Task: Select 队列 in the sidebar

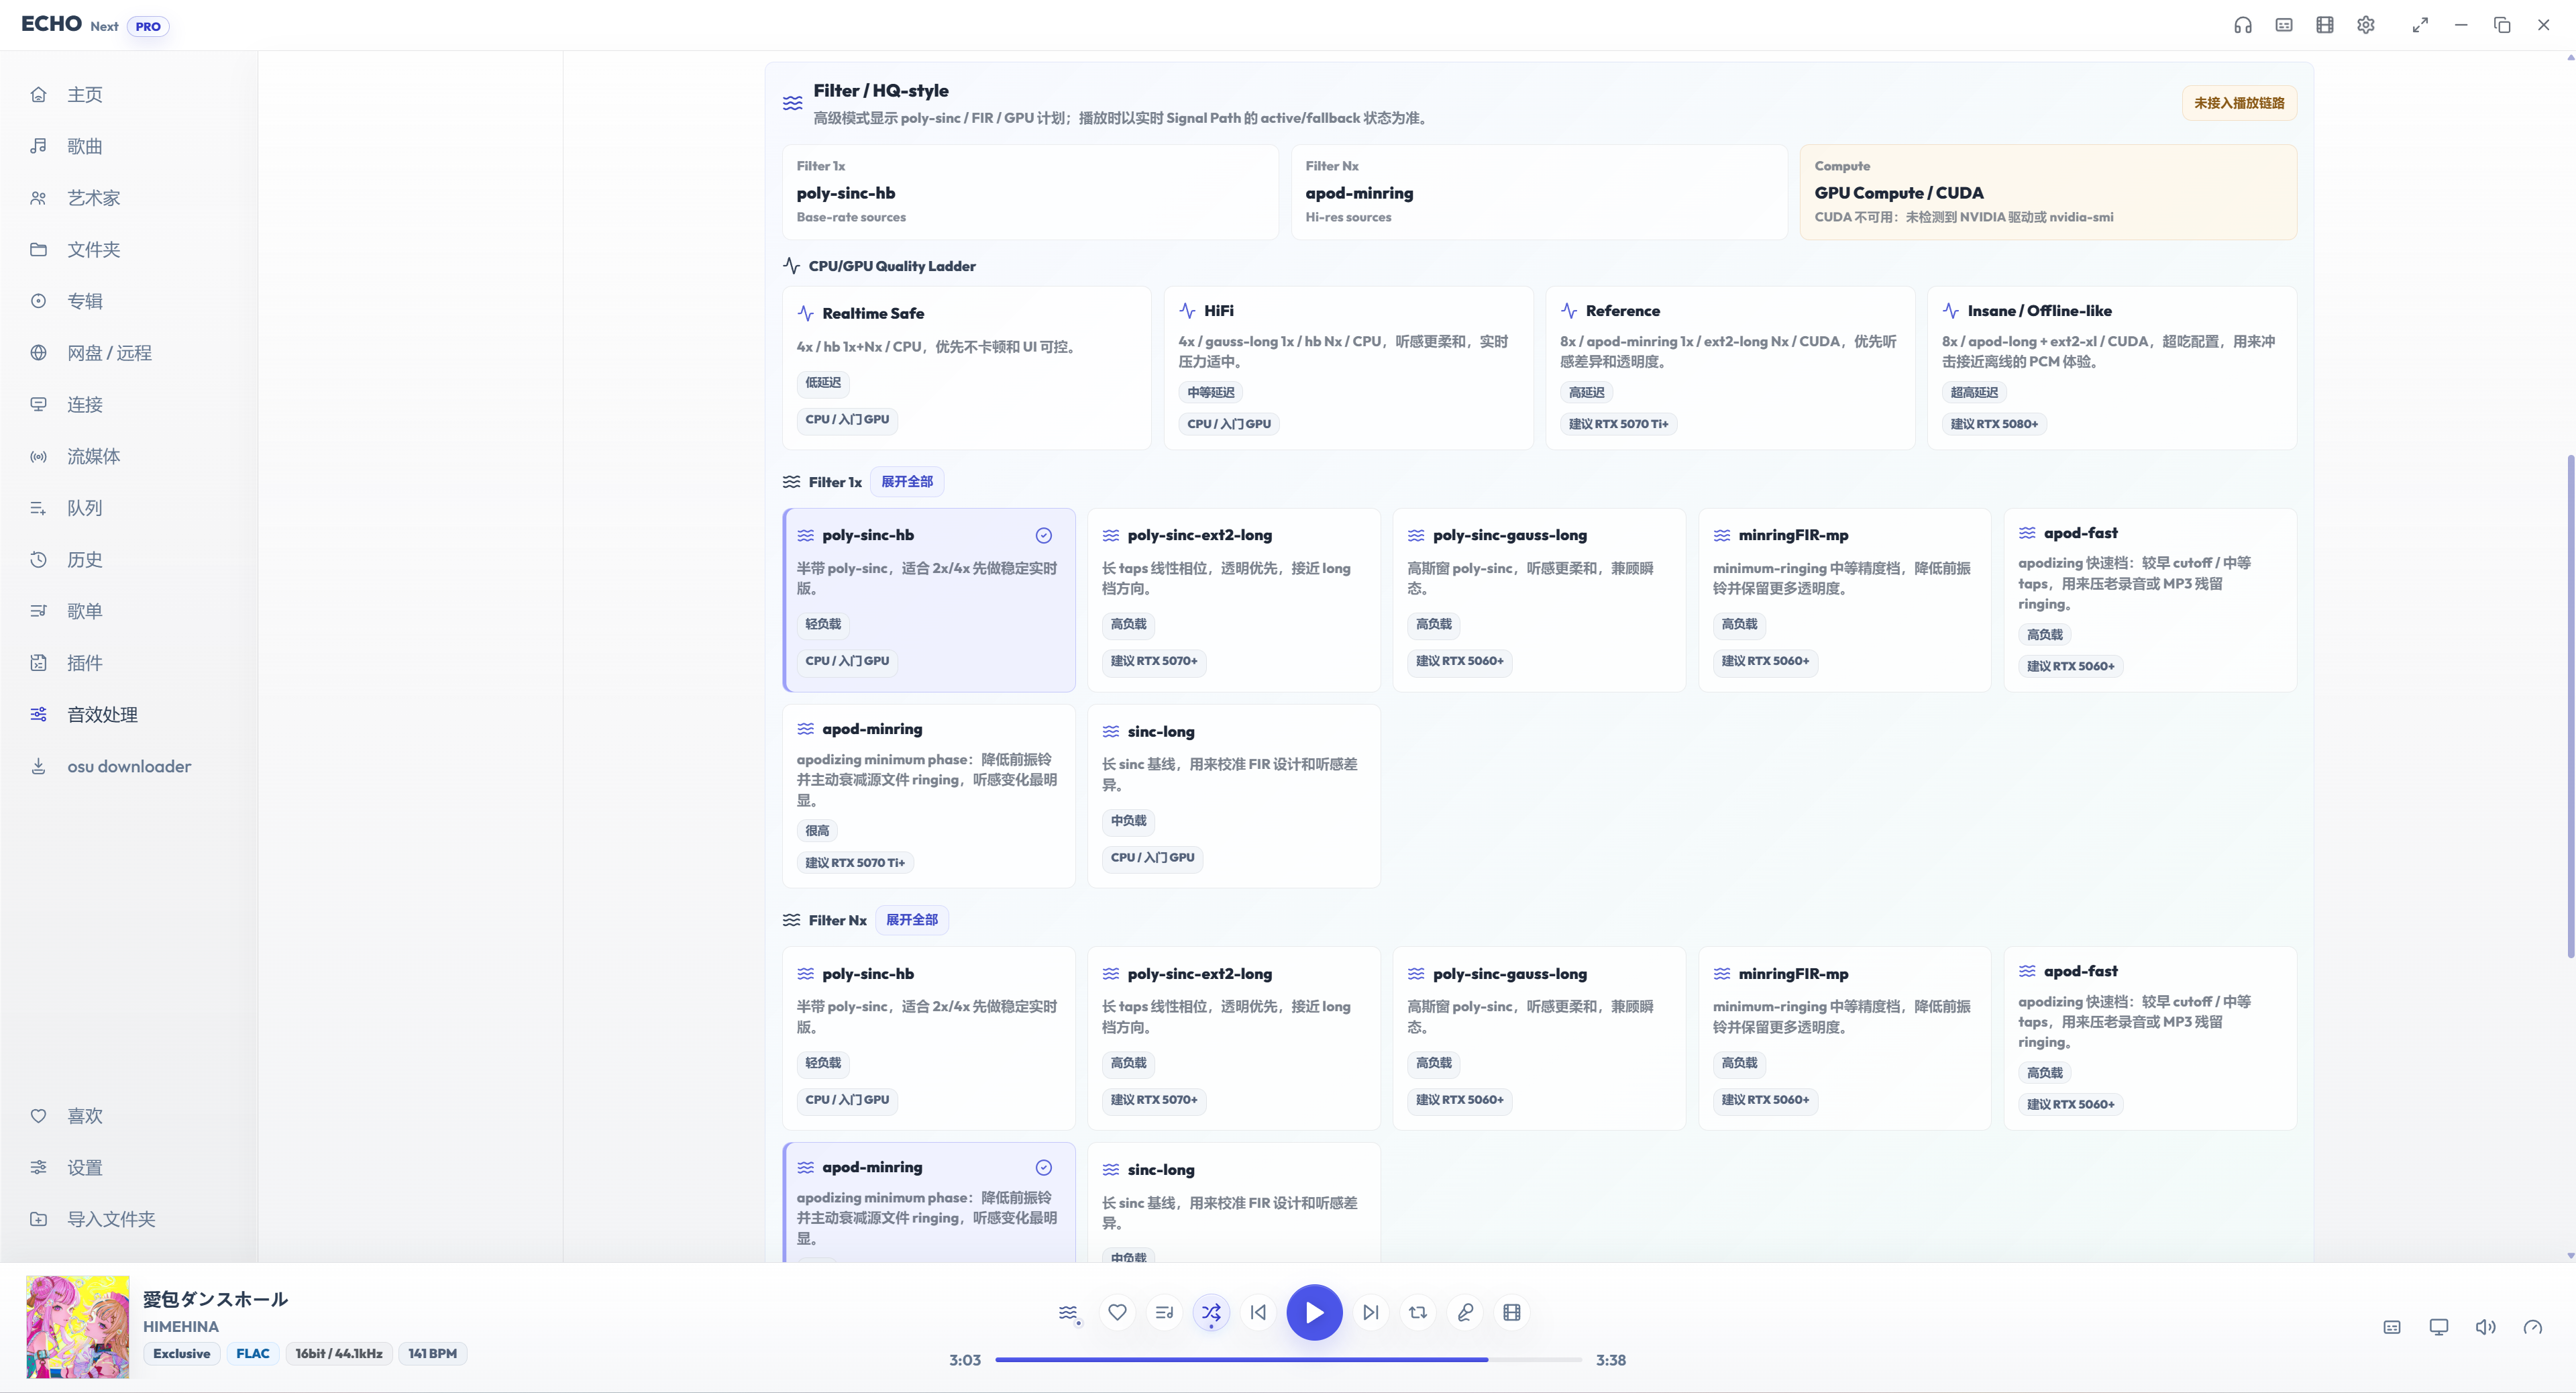Action: point(129,508)
